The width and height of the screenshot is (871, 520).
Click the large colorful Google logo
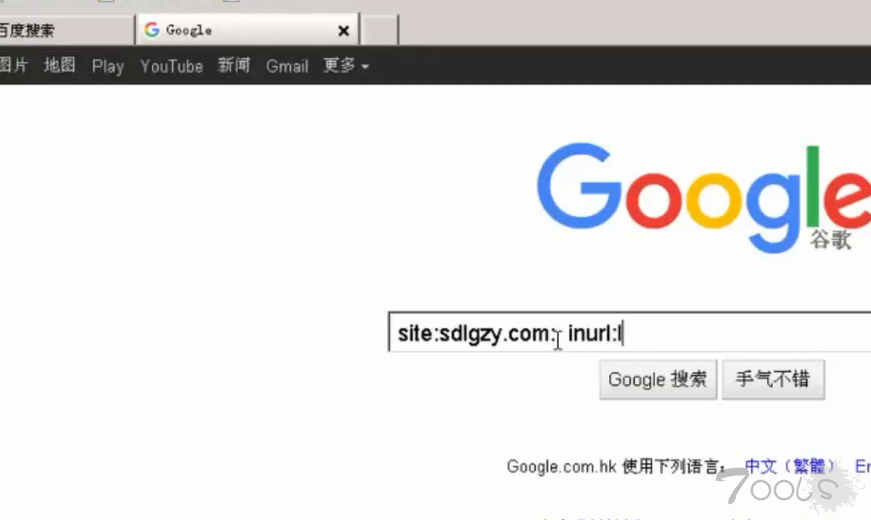tap(704, 197)
